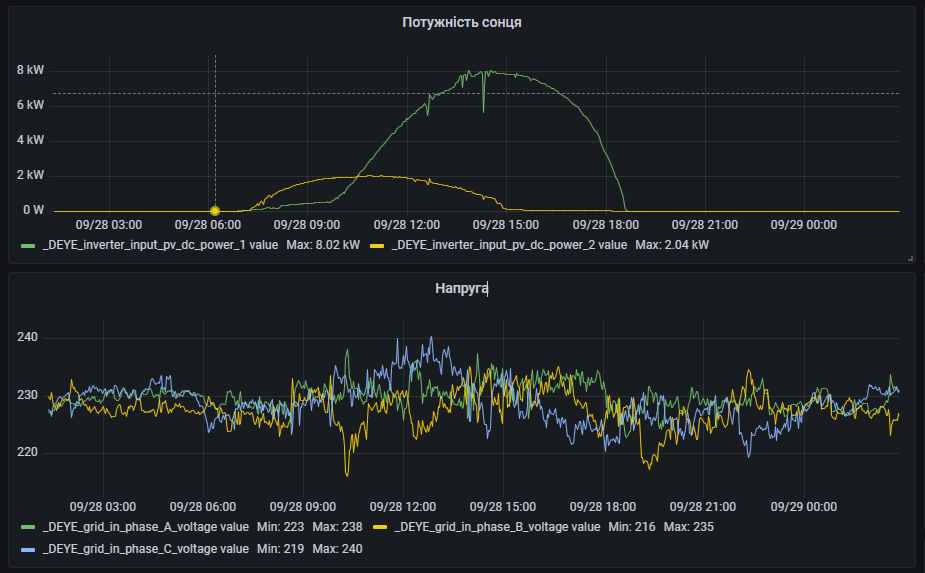Hide the phase_B voltage series via legend
The width and height of the screenshot is (925, 573).
[x=497, y=526]
